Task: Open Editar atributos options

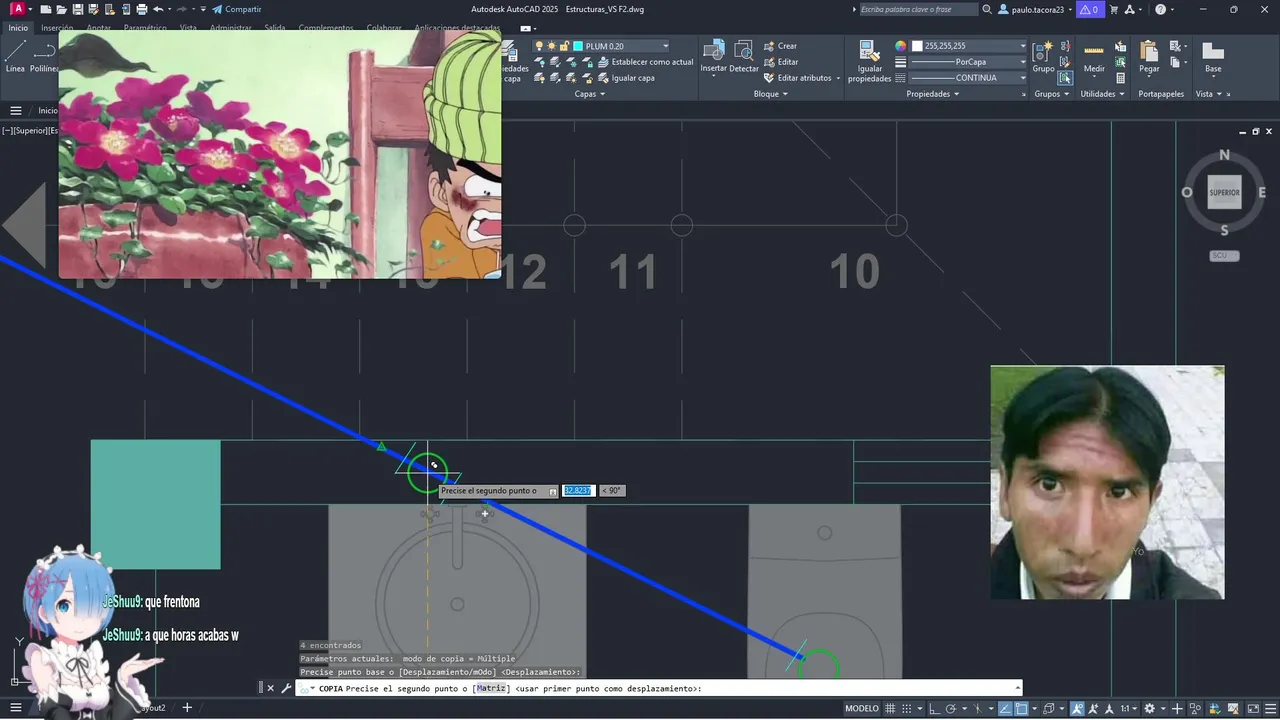Action: click(x=802, y=78)
